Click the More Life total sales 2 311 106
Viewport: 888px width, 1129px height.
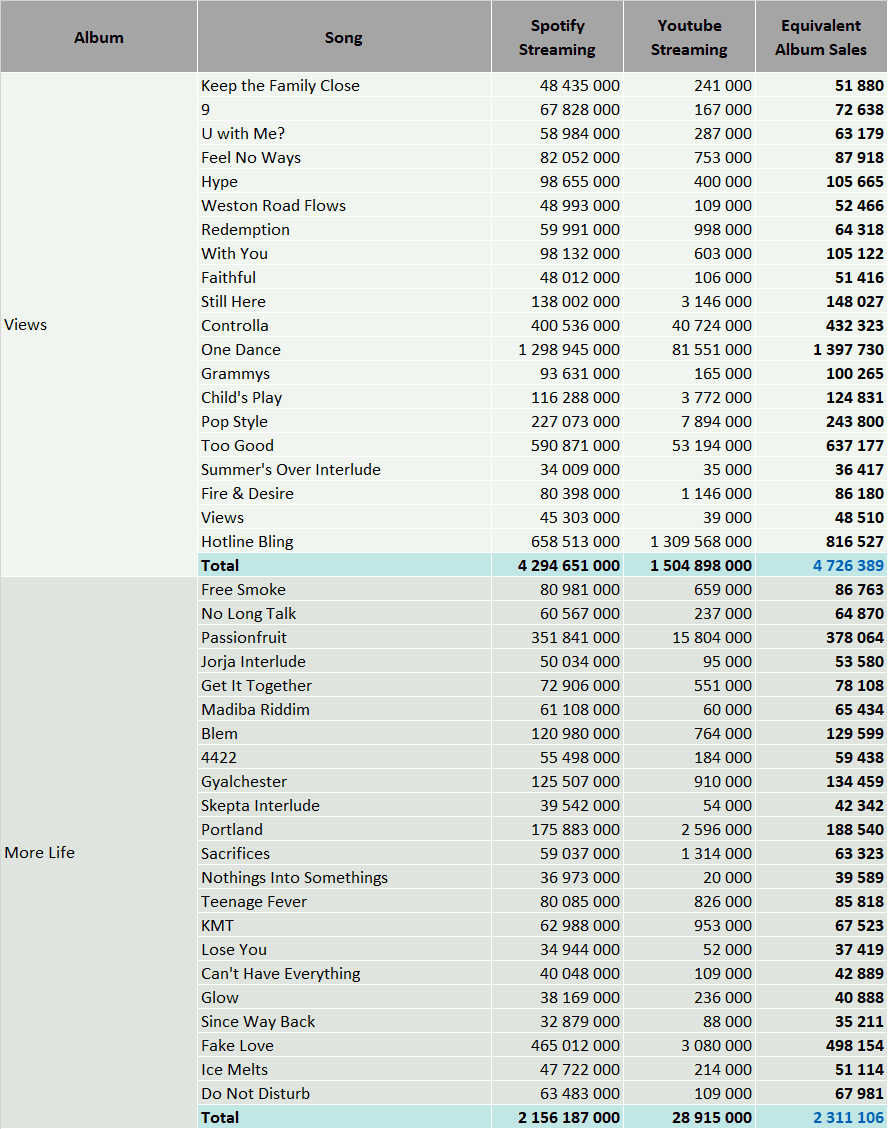(x=848, y=1117)
